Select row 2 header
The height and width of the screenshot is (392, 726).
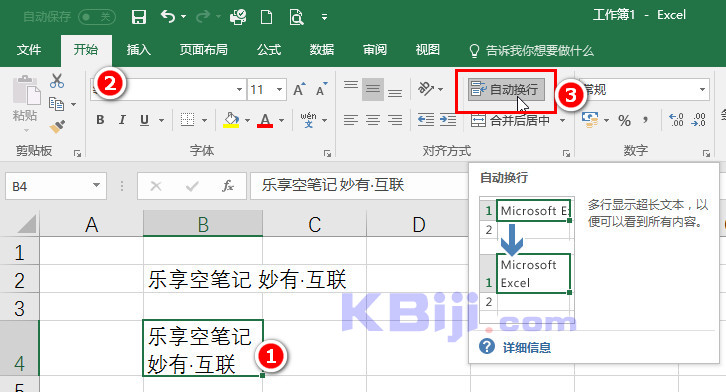coord(19,280)
